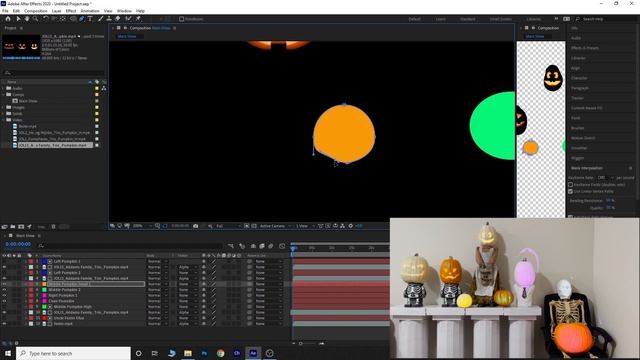Toggle visibility of selected Middle Pumpkin layer
This screenshot has height=360, width=640.
coord(4,284)
